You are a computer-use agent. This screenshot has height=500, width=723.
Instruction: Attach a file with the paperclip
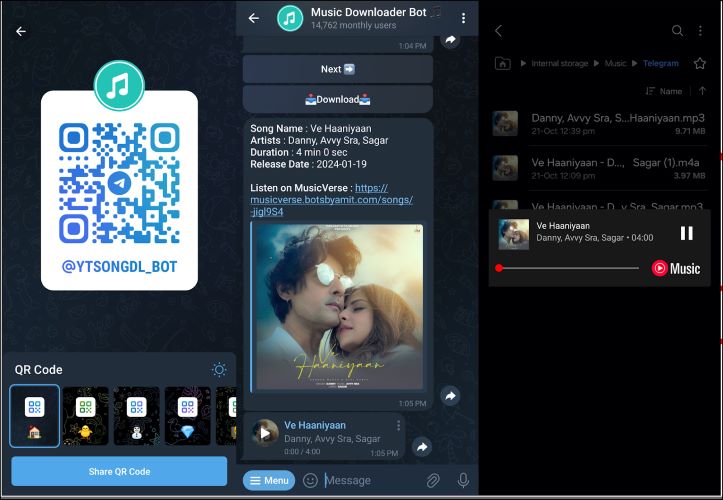click(x=433, y=481)
